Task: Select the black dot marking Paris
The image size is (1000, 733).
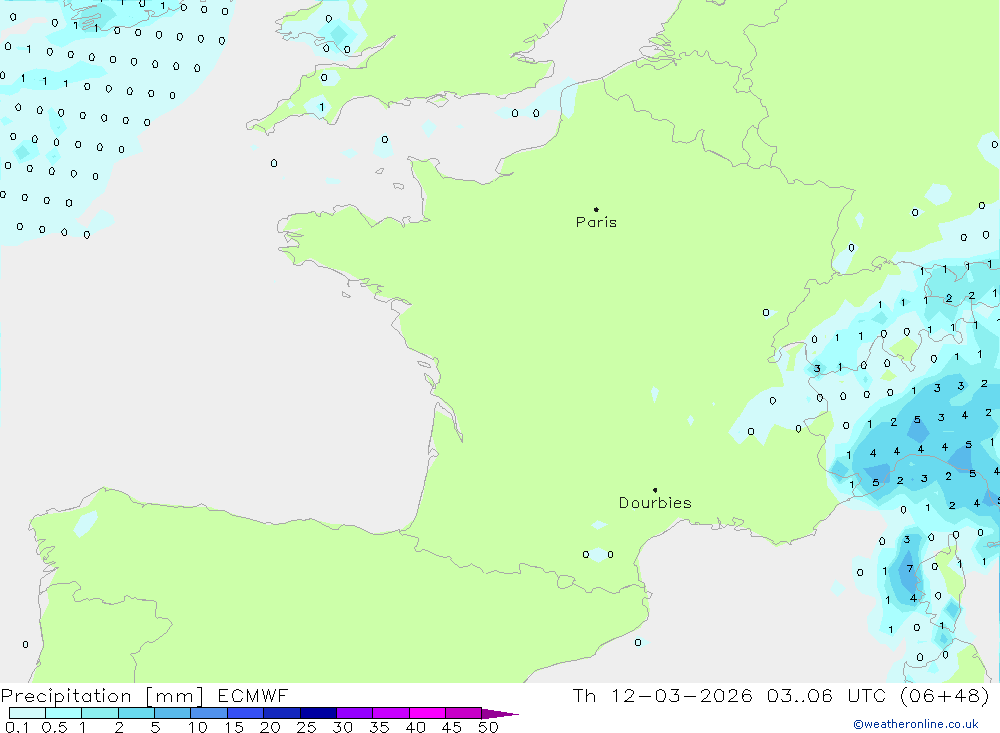Action: [596, 209]
